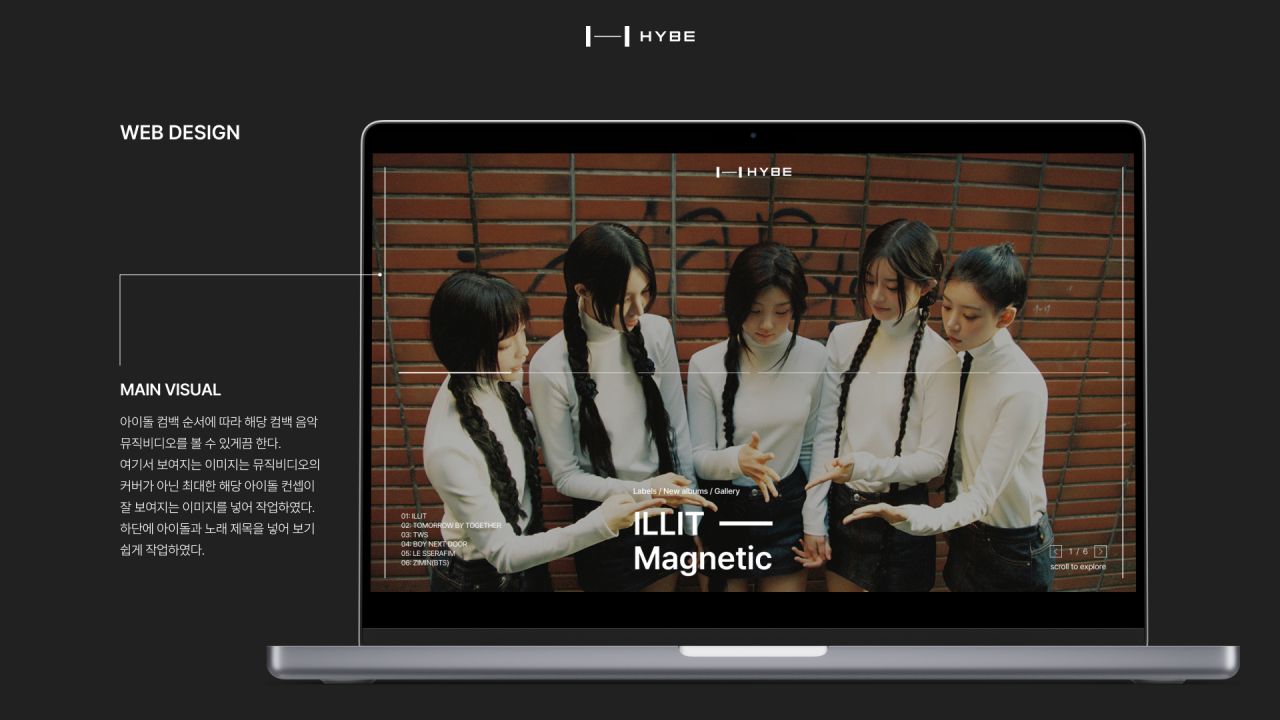Click the large ILLIT artist title
The image size is (1280, 720).
coord(668,523)
